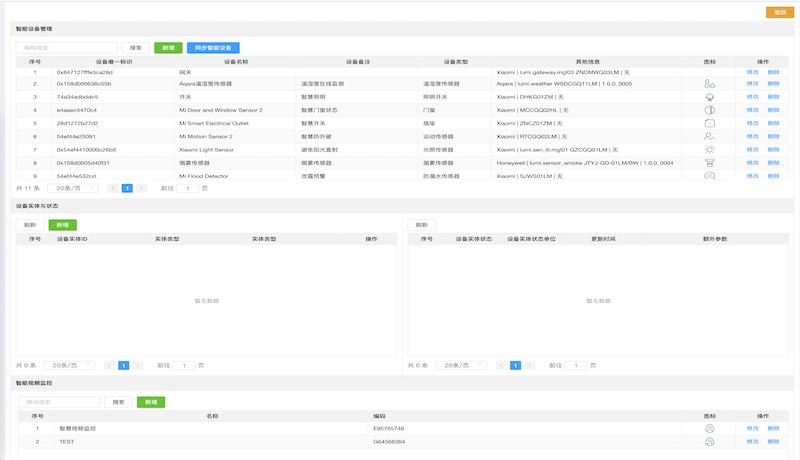Click 删除 link for the TEST video monitor
Image resolution: width=800 pixels, height=460 pixels.
(x=773, y=441)
